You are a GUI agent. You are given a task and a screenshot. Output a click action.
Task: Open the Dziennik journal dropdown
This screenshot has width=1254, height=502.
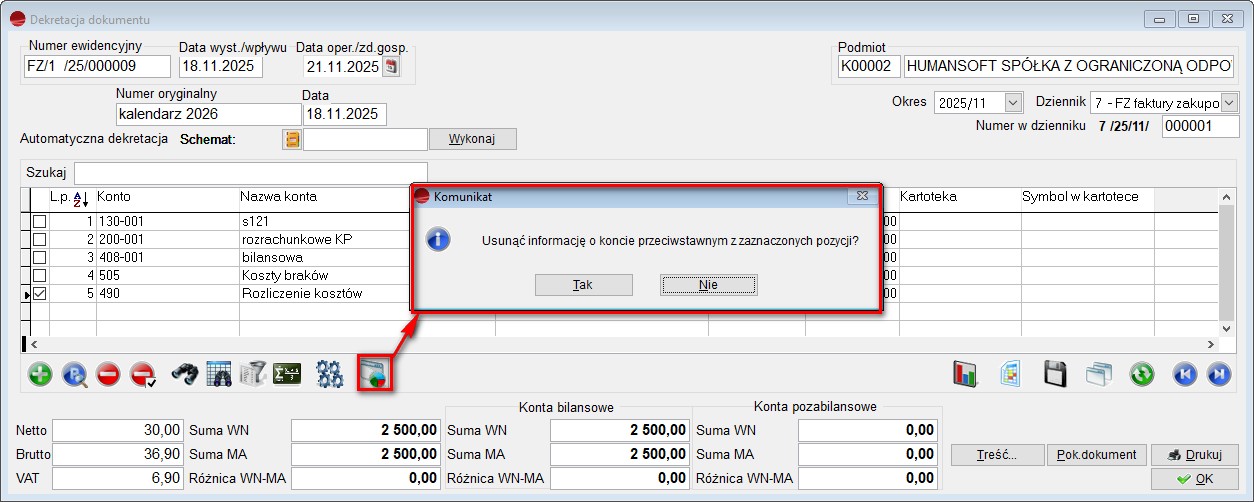(1229, 103)
